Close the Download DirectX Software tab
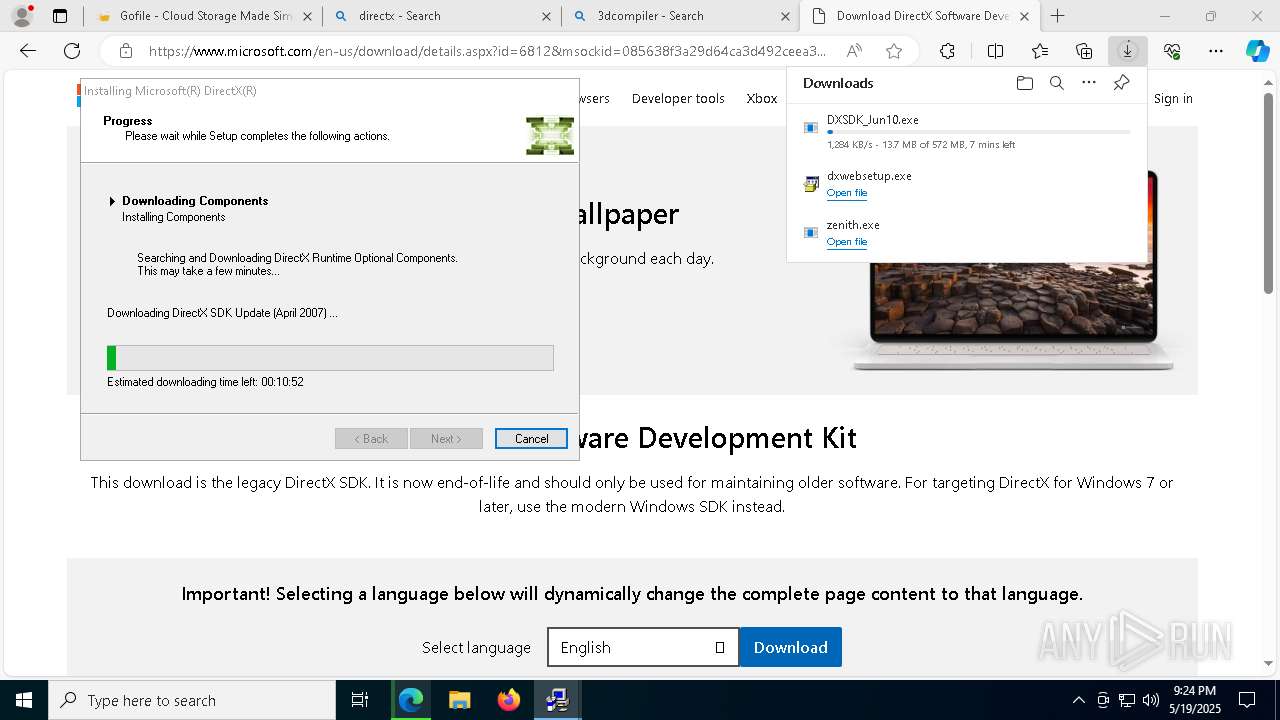This screenshot has height=720, width=1280. pos(1023,16)
